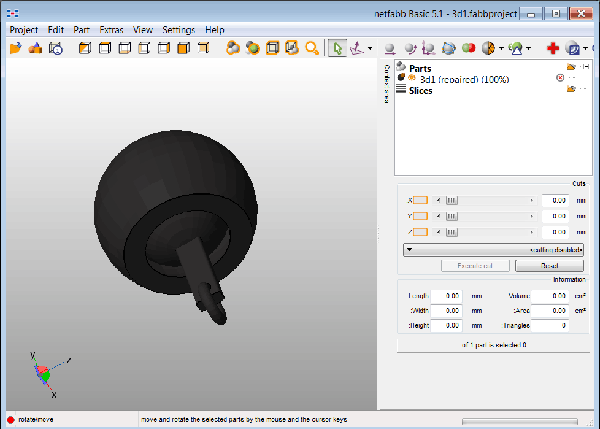Click the Y cut value field

[555, 216]
